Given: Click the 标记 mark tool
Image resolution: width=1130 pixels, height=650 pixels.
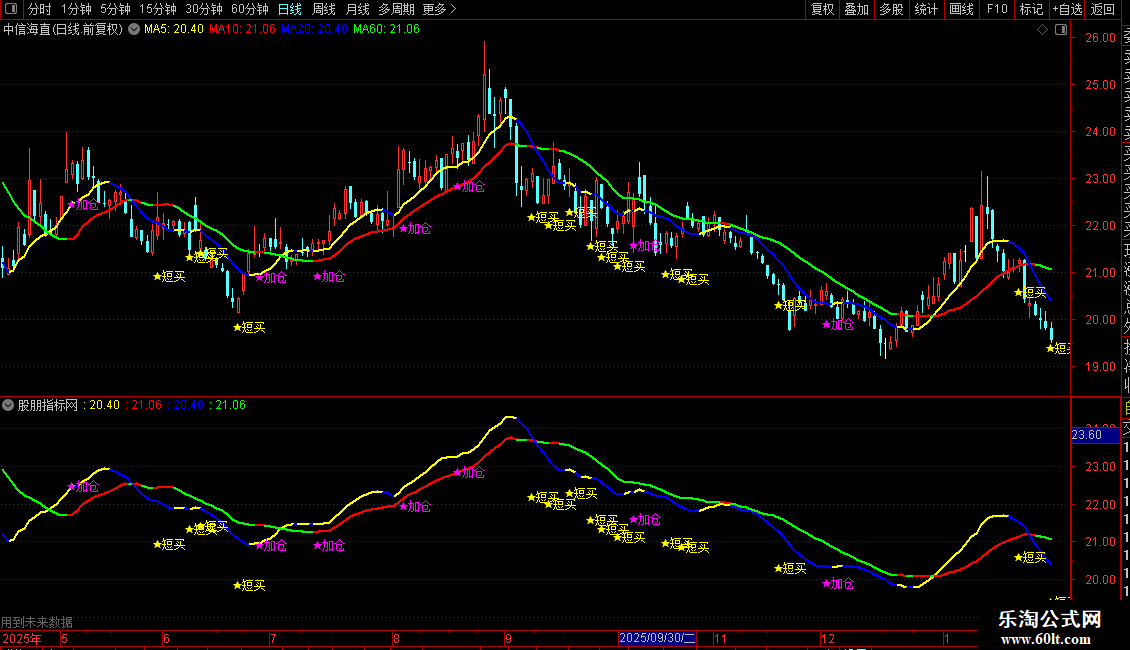Looking at the screenshot, I should [x=1031, y=9].
